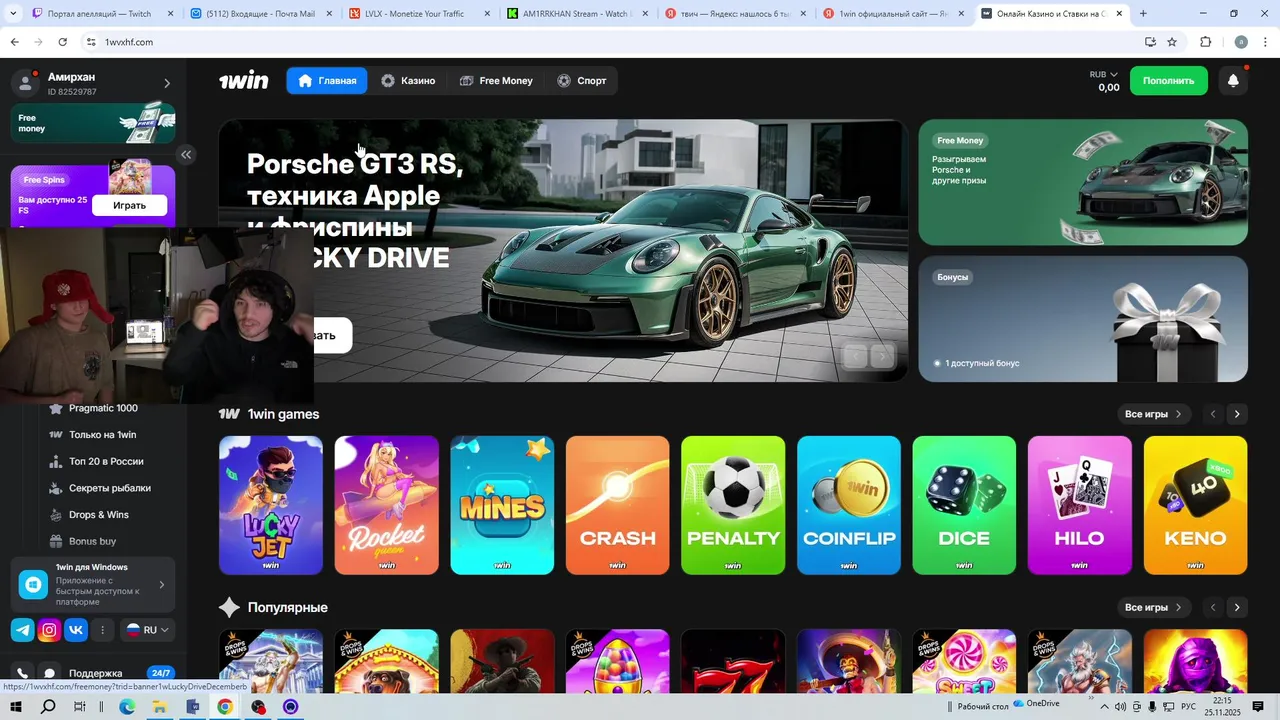1280x720 pixels.
Task: Launch Microsoft Edge from taskbar
Action: tap(127, 707)
